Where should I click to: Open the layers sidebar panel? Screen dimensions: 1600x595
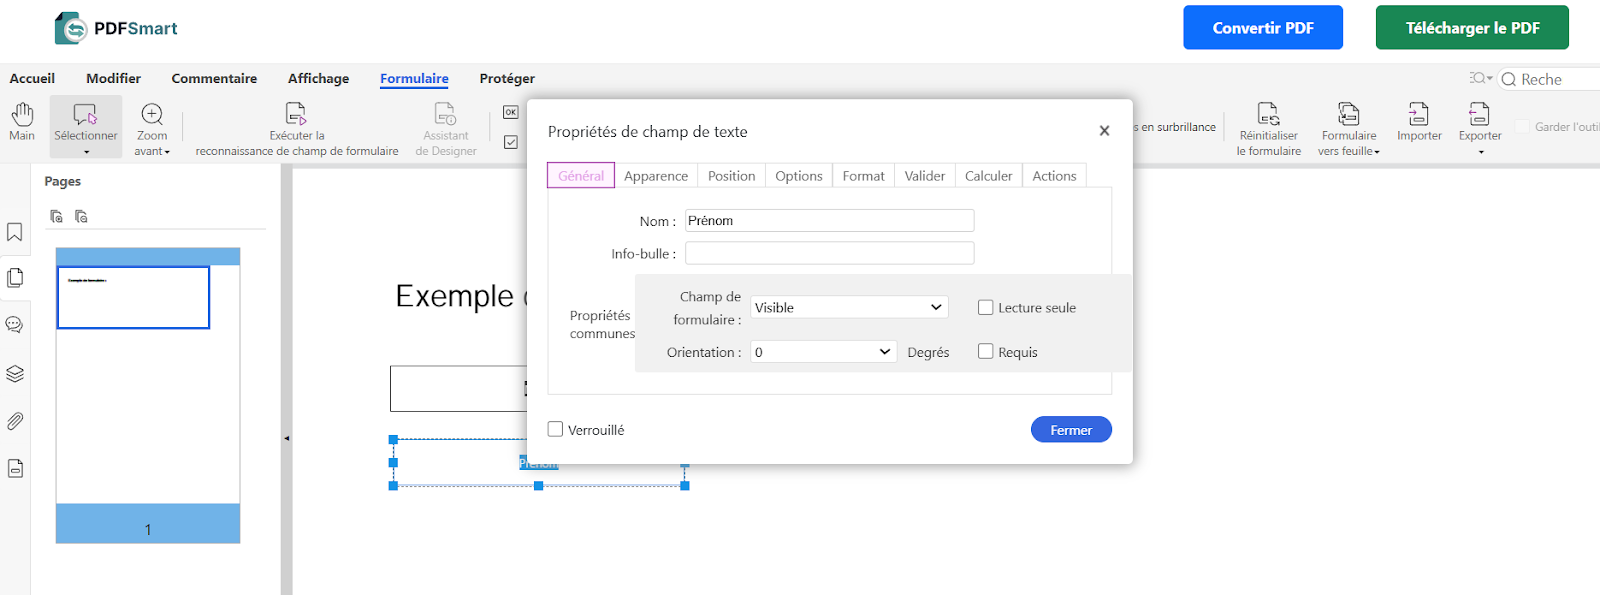[x=15, y=373]
